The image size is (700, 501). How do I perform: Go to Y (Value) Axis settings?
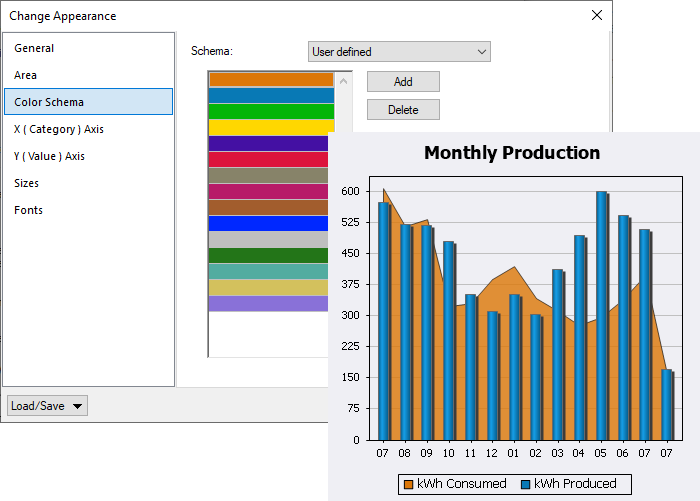[50, 156]
